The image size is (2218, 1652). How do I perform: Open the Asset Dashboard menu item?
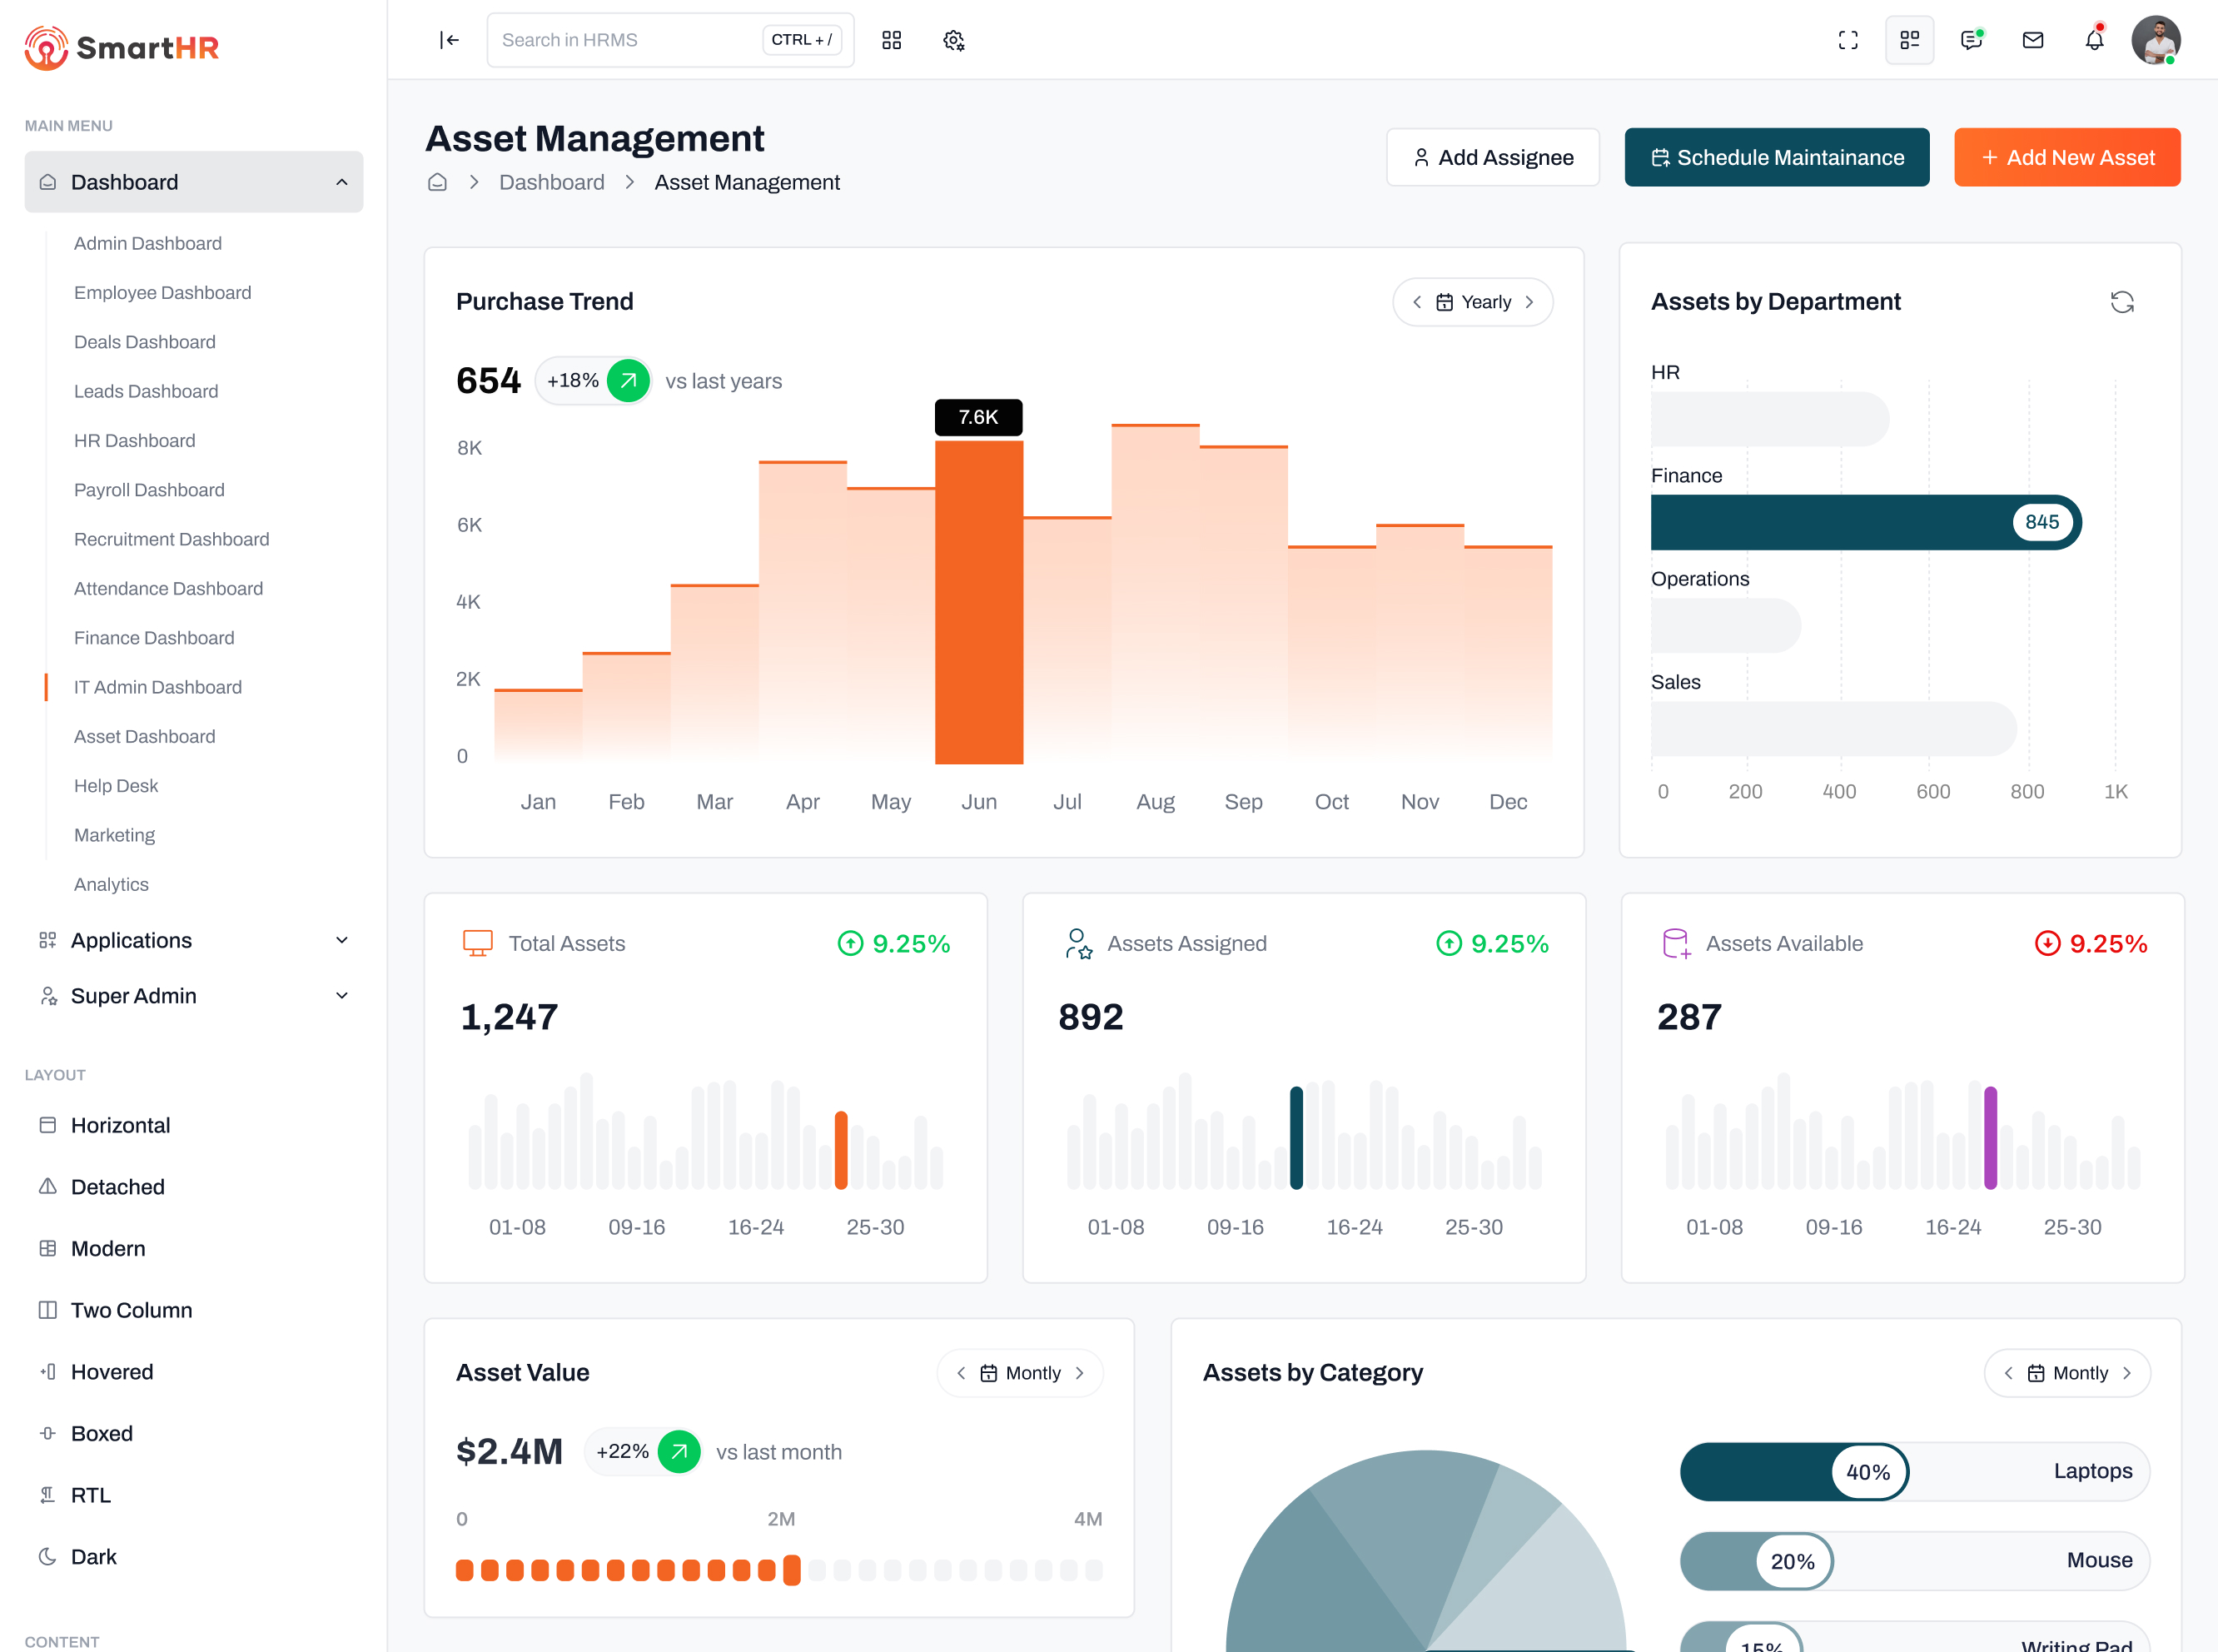[144, 736]
